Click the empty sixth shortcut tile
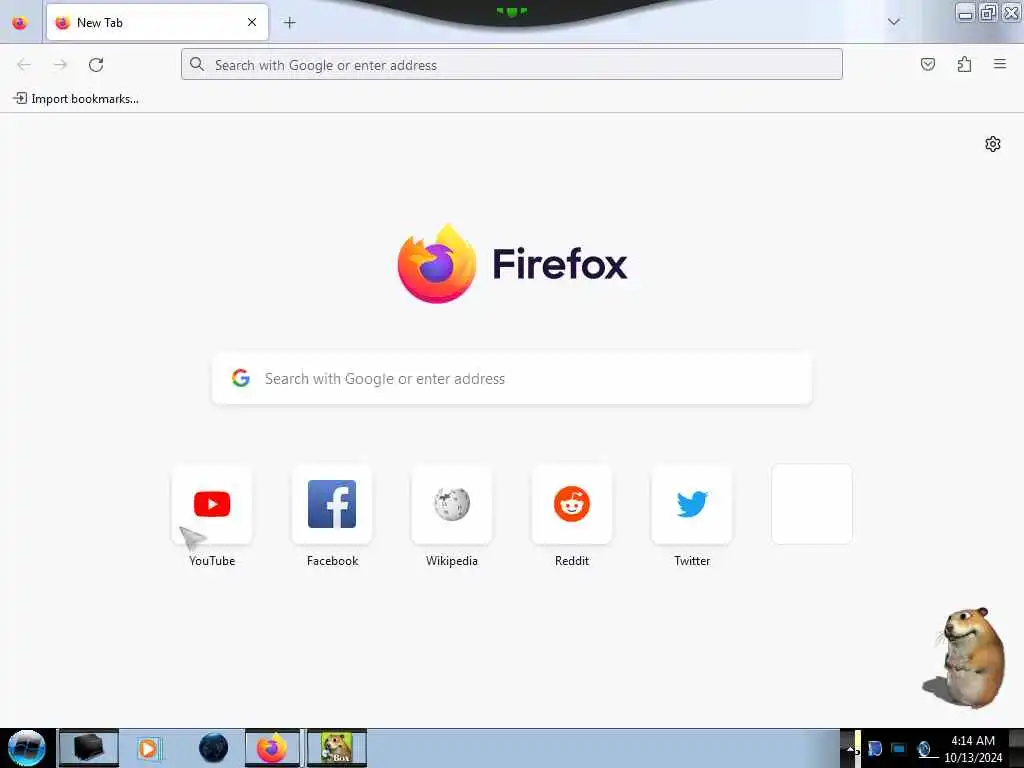The image size is (1024, 768). (812, 504)
